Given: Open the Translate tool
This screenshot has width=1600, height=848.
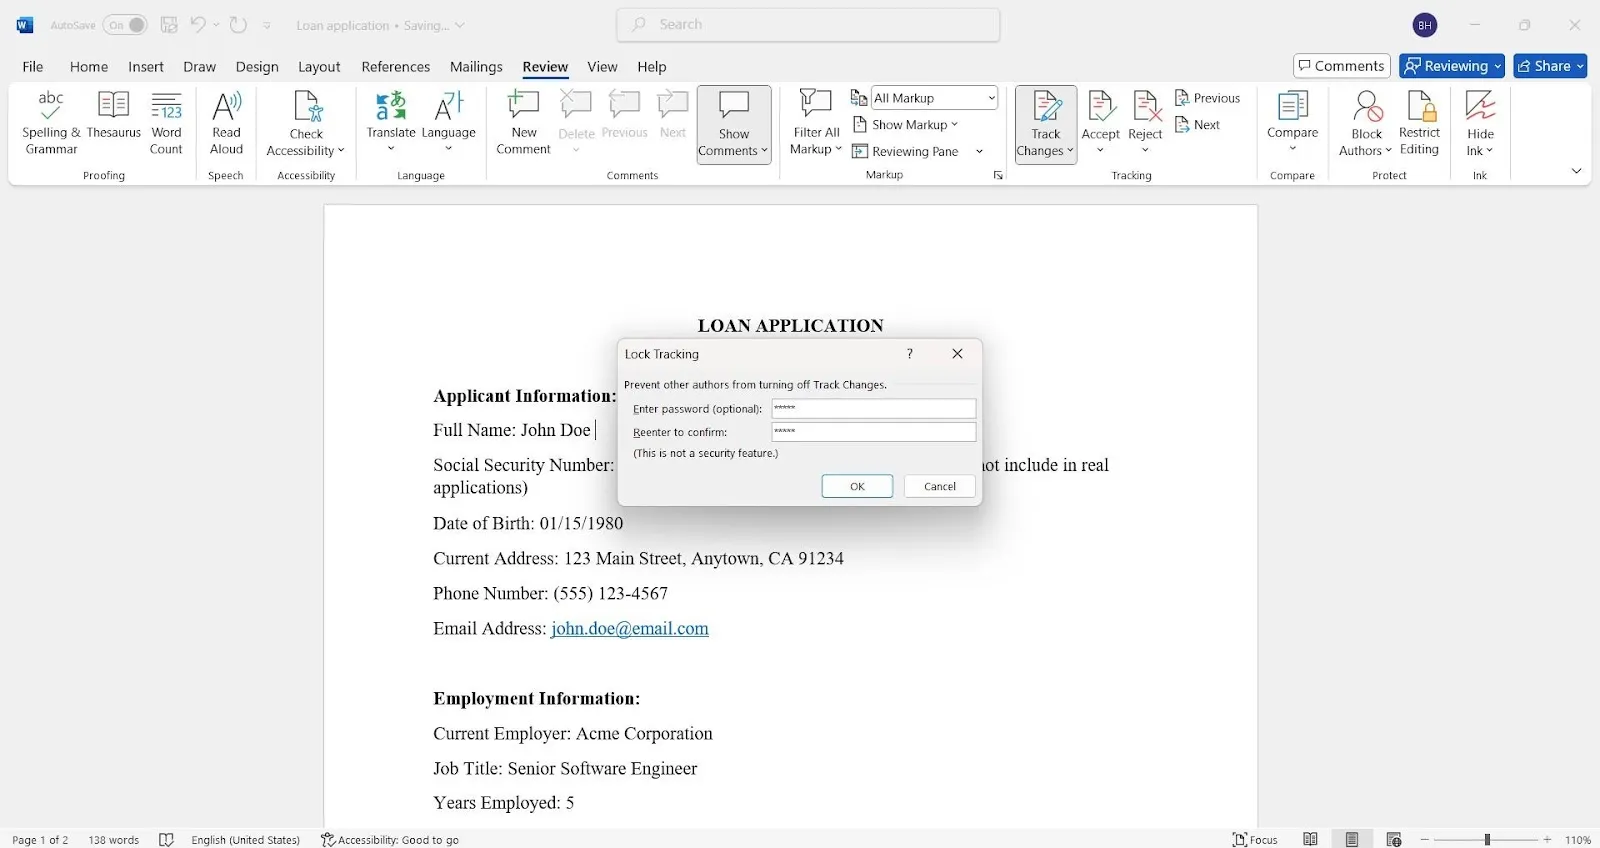Looking at the screenshot, I should 391,123.
